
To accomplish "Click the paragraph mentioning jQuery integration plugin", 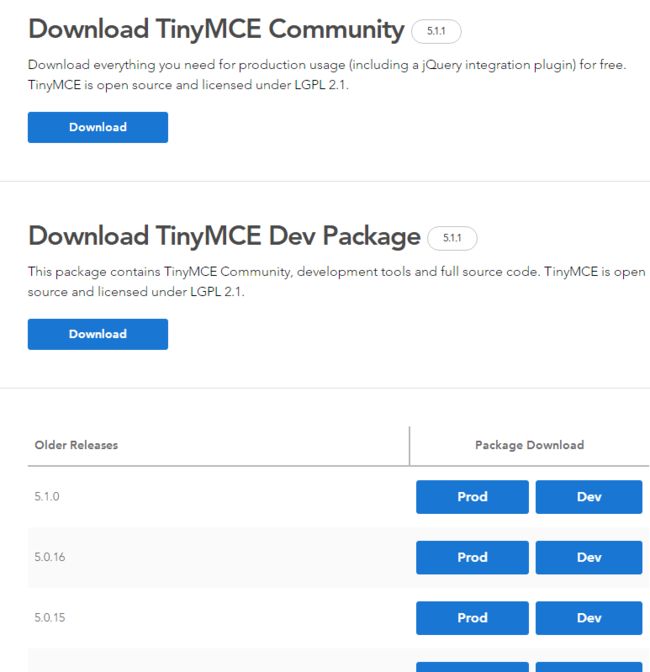I will 327,75.
